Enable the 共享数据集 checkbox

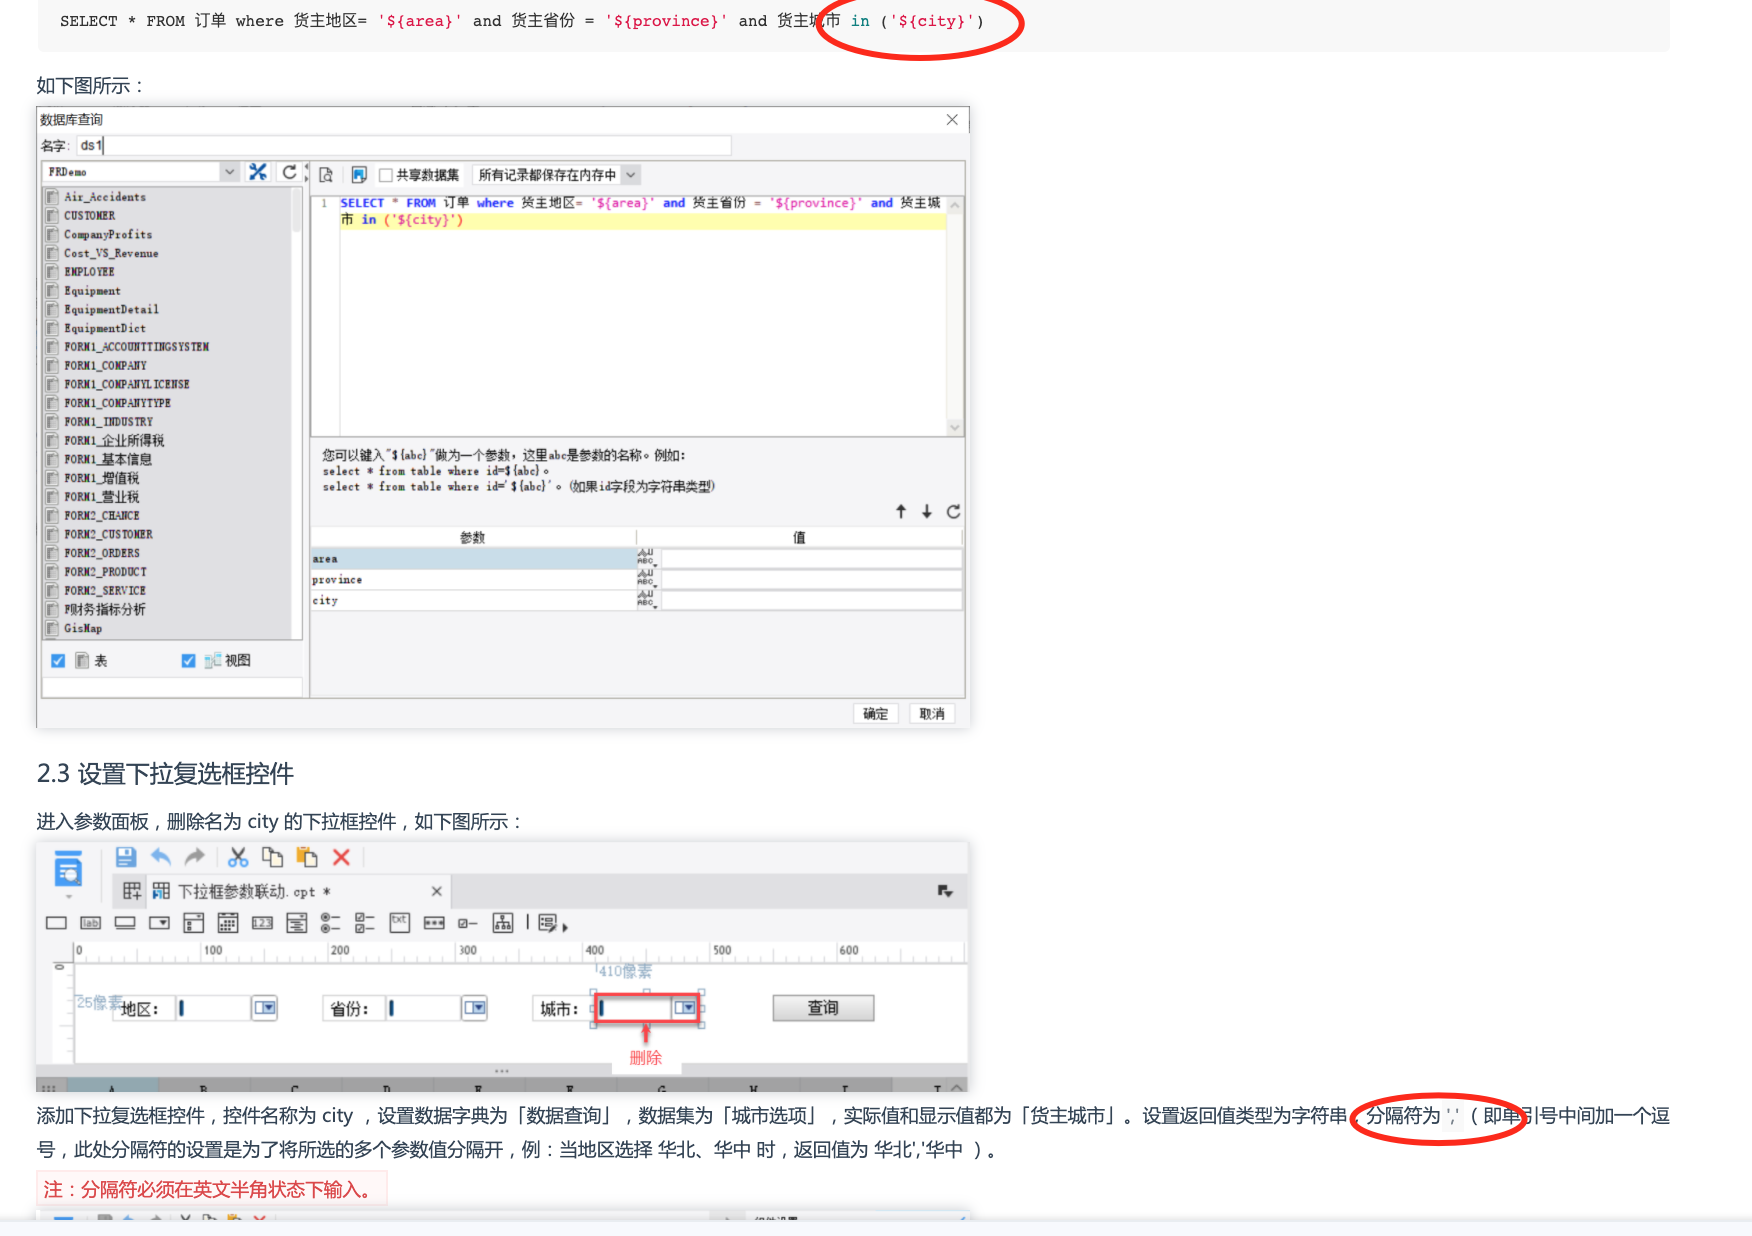coord(385,175)
